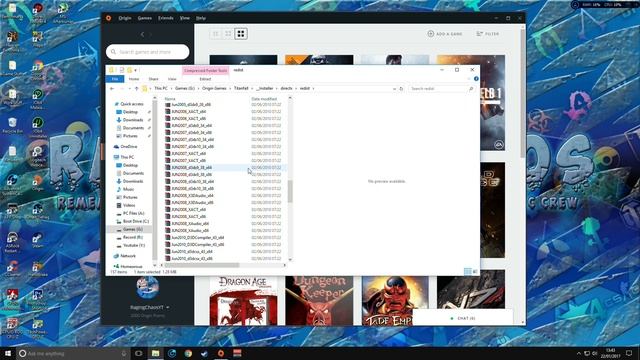
Task: Switch to the Home ribbon tab in Explorer
Action: (134, 79)
